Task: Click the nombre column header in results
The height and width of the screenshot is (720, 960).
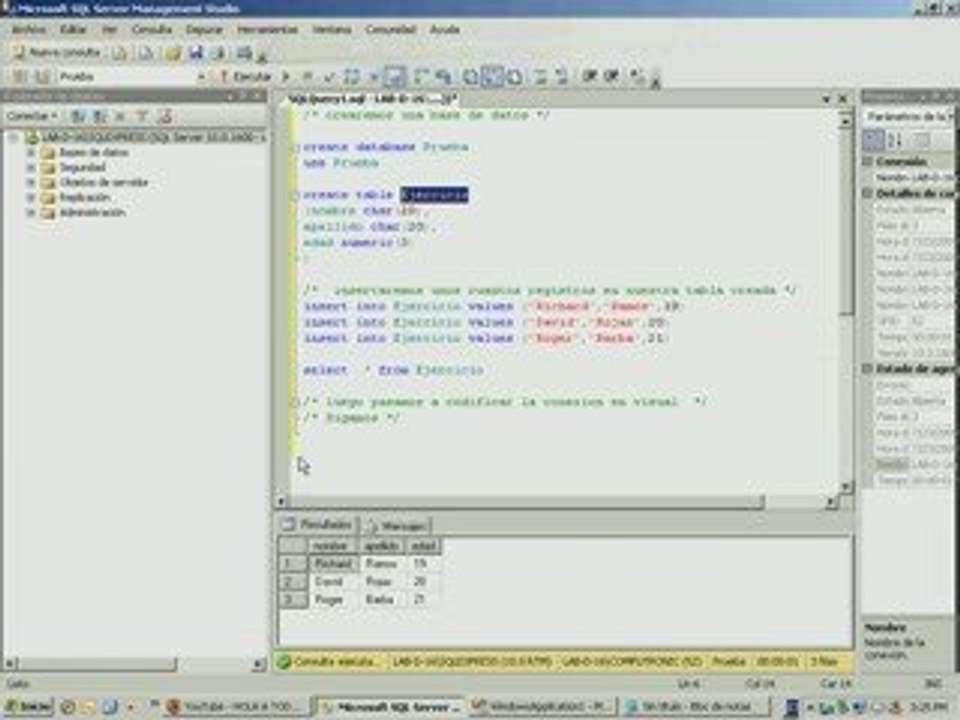Action: click(x=331, y=546)
